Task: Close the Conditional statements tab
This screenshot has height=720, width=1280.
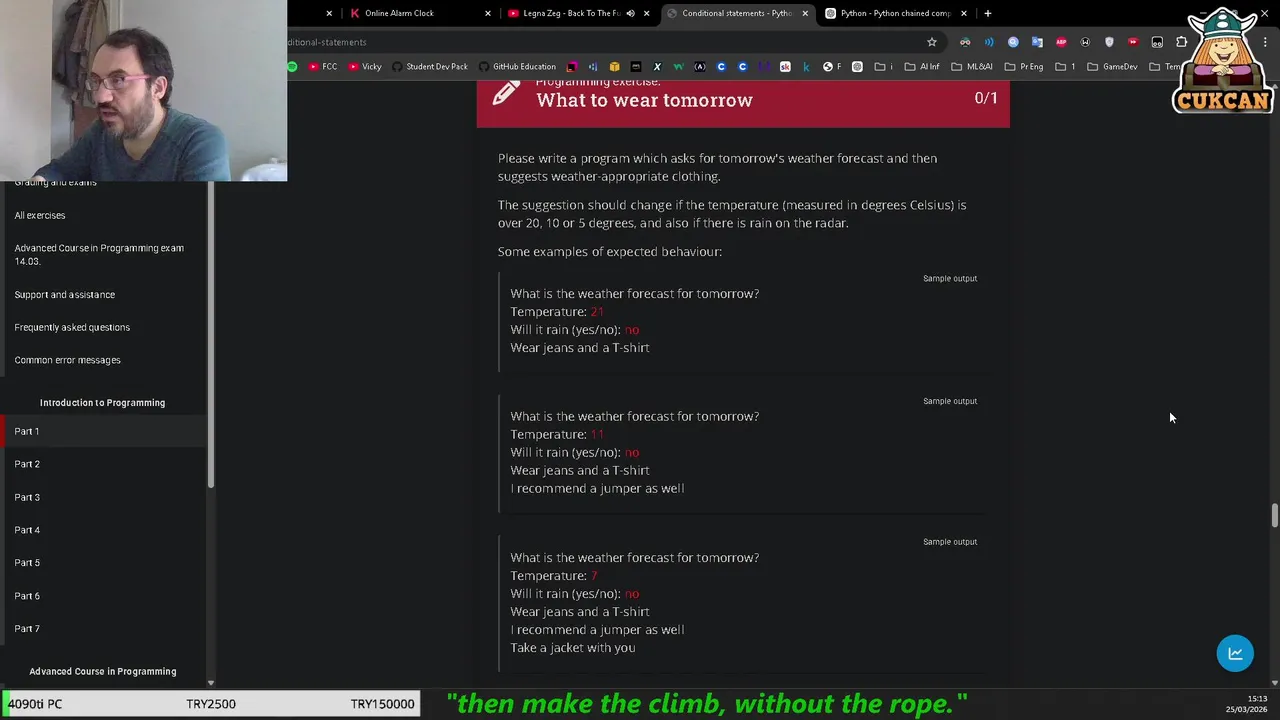Action: [805, 13]
